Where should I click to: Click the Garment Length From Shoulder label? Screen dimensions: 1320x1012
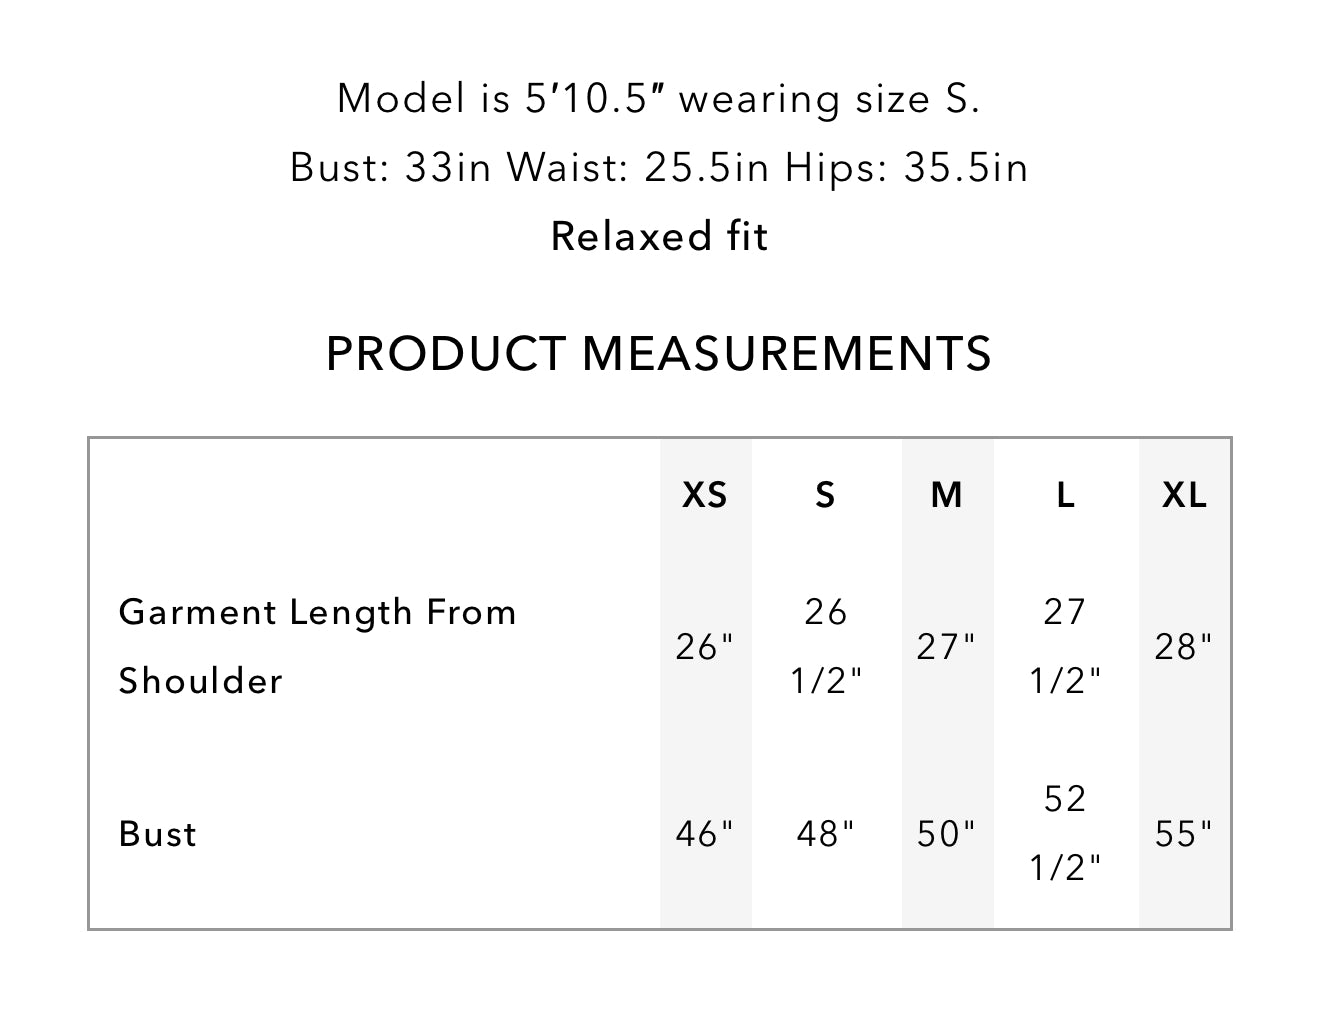click(317, 646)
